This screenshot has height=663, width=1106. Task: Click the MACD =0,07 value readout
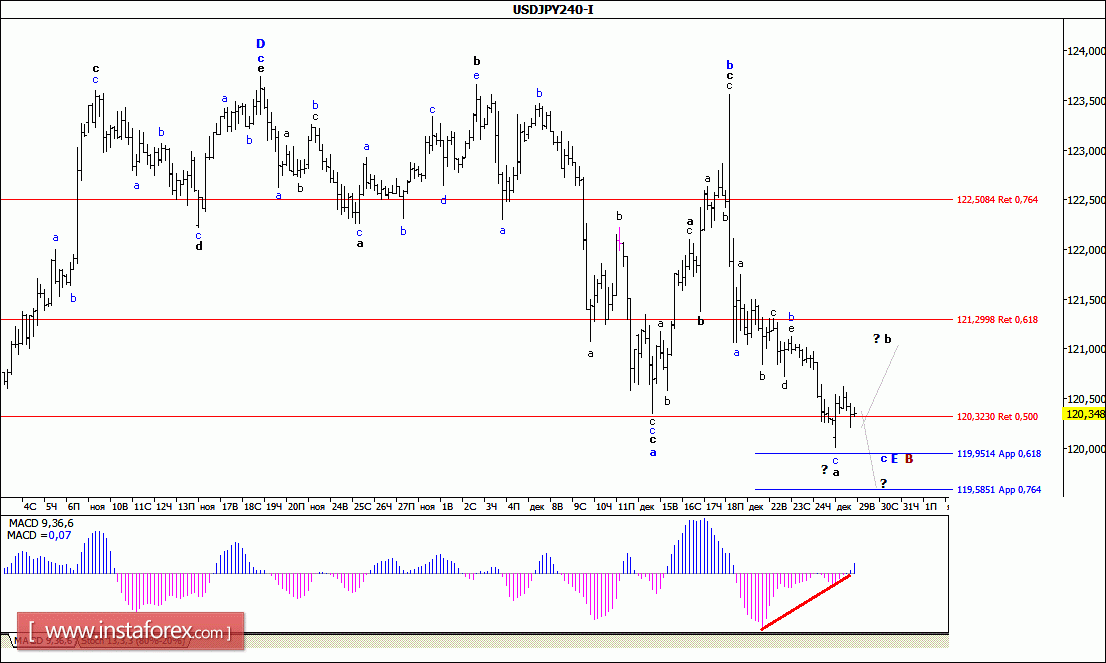[x=39, y=535]
